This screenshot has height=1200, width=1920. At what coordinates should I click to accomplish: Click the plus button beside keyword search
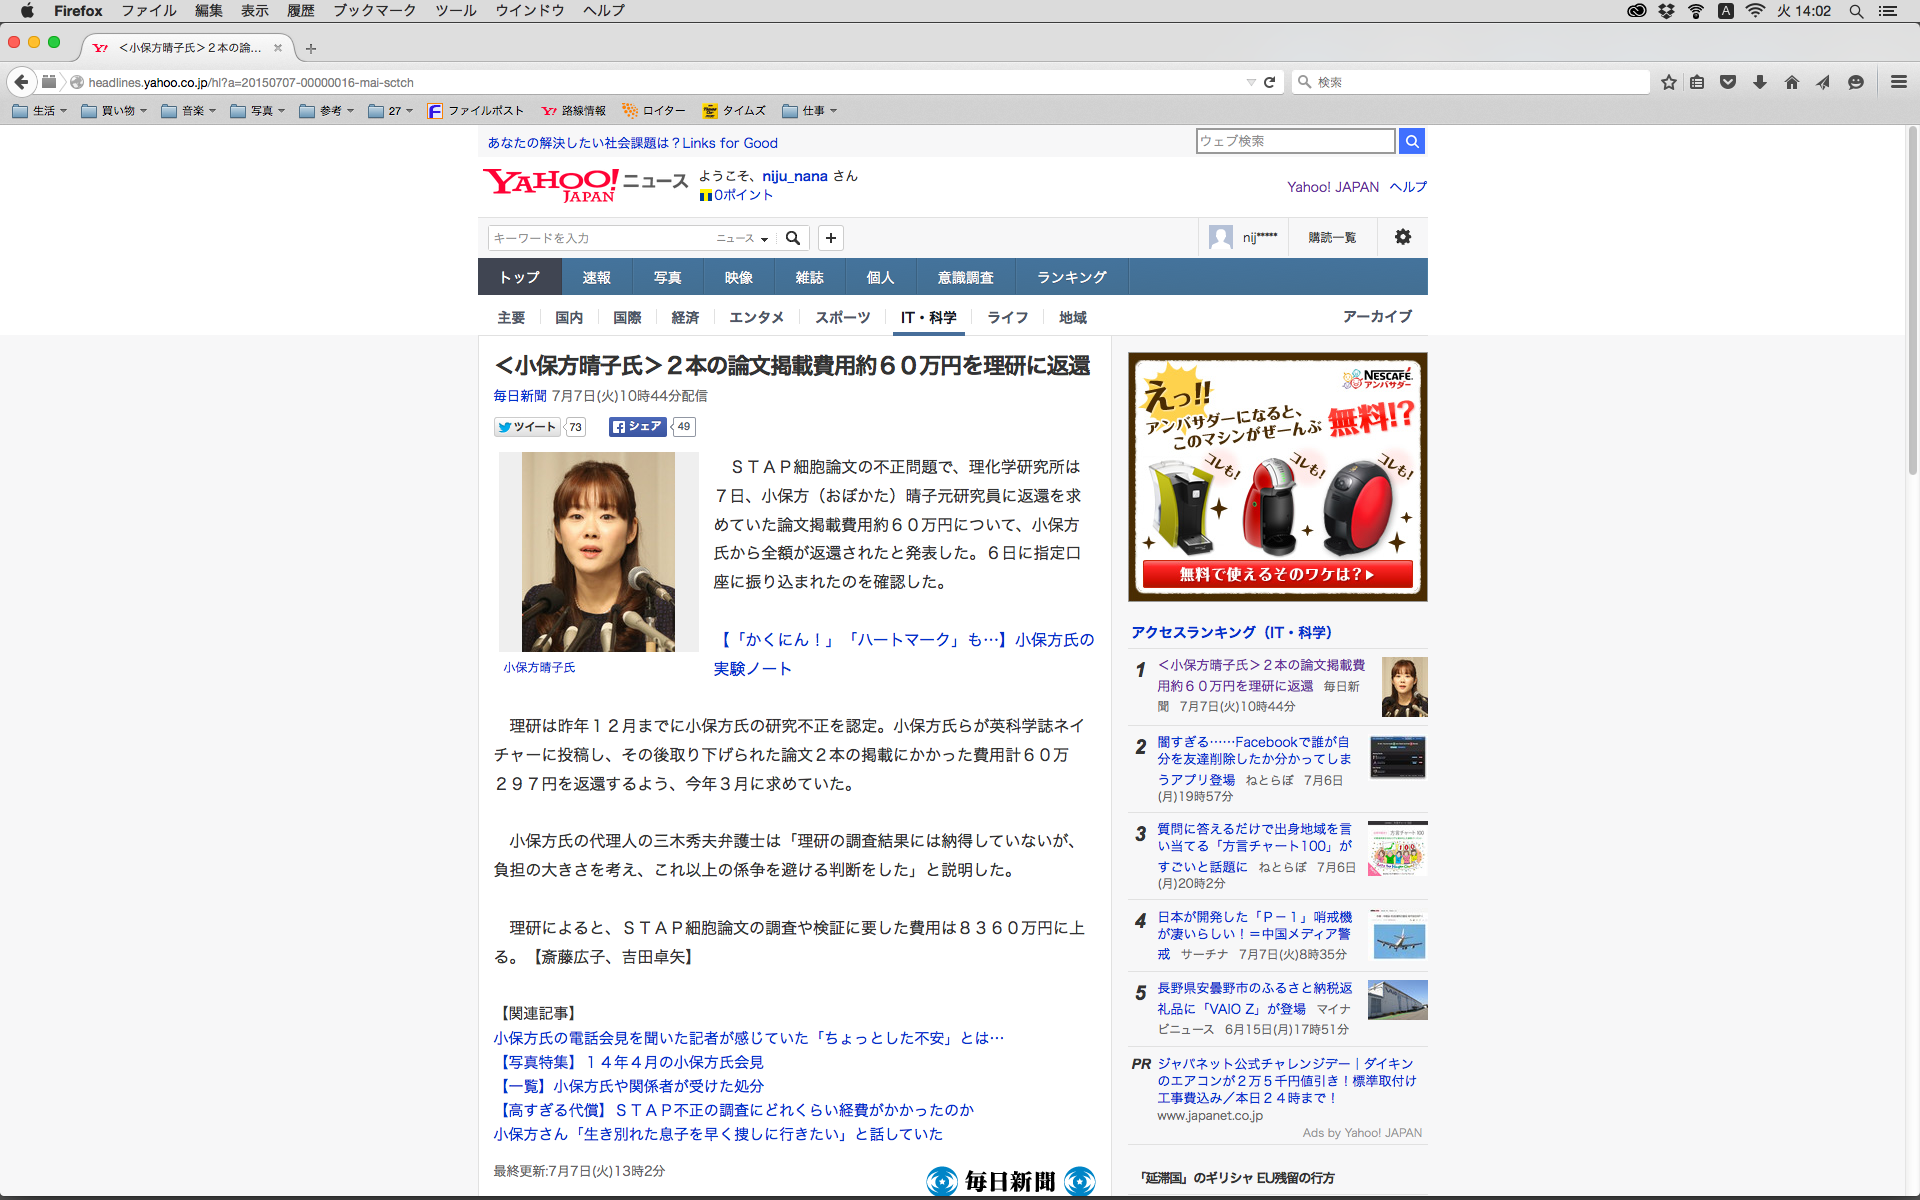830,238
